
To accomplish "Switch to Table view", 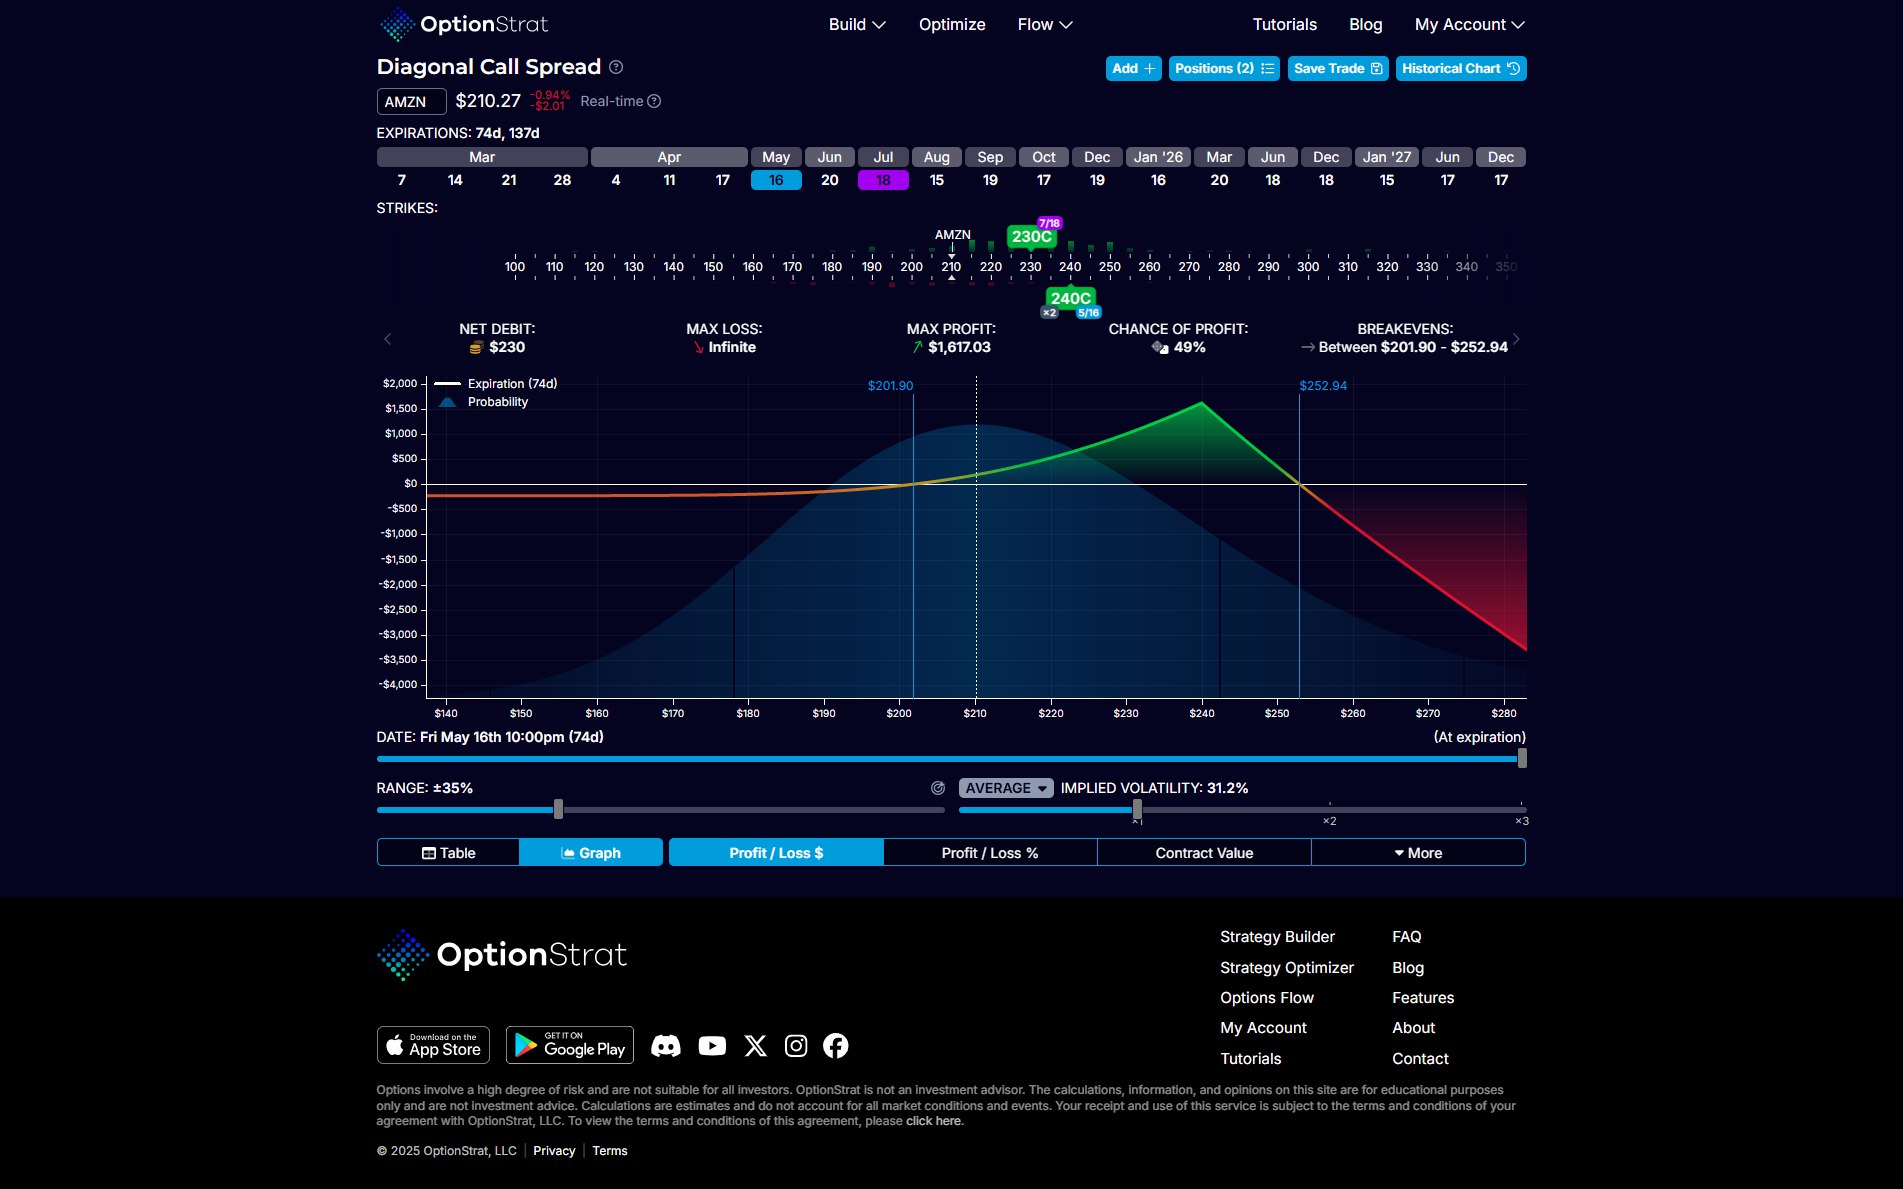I will pos(448,853).
